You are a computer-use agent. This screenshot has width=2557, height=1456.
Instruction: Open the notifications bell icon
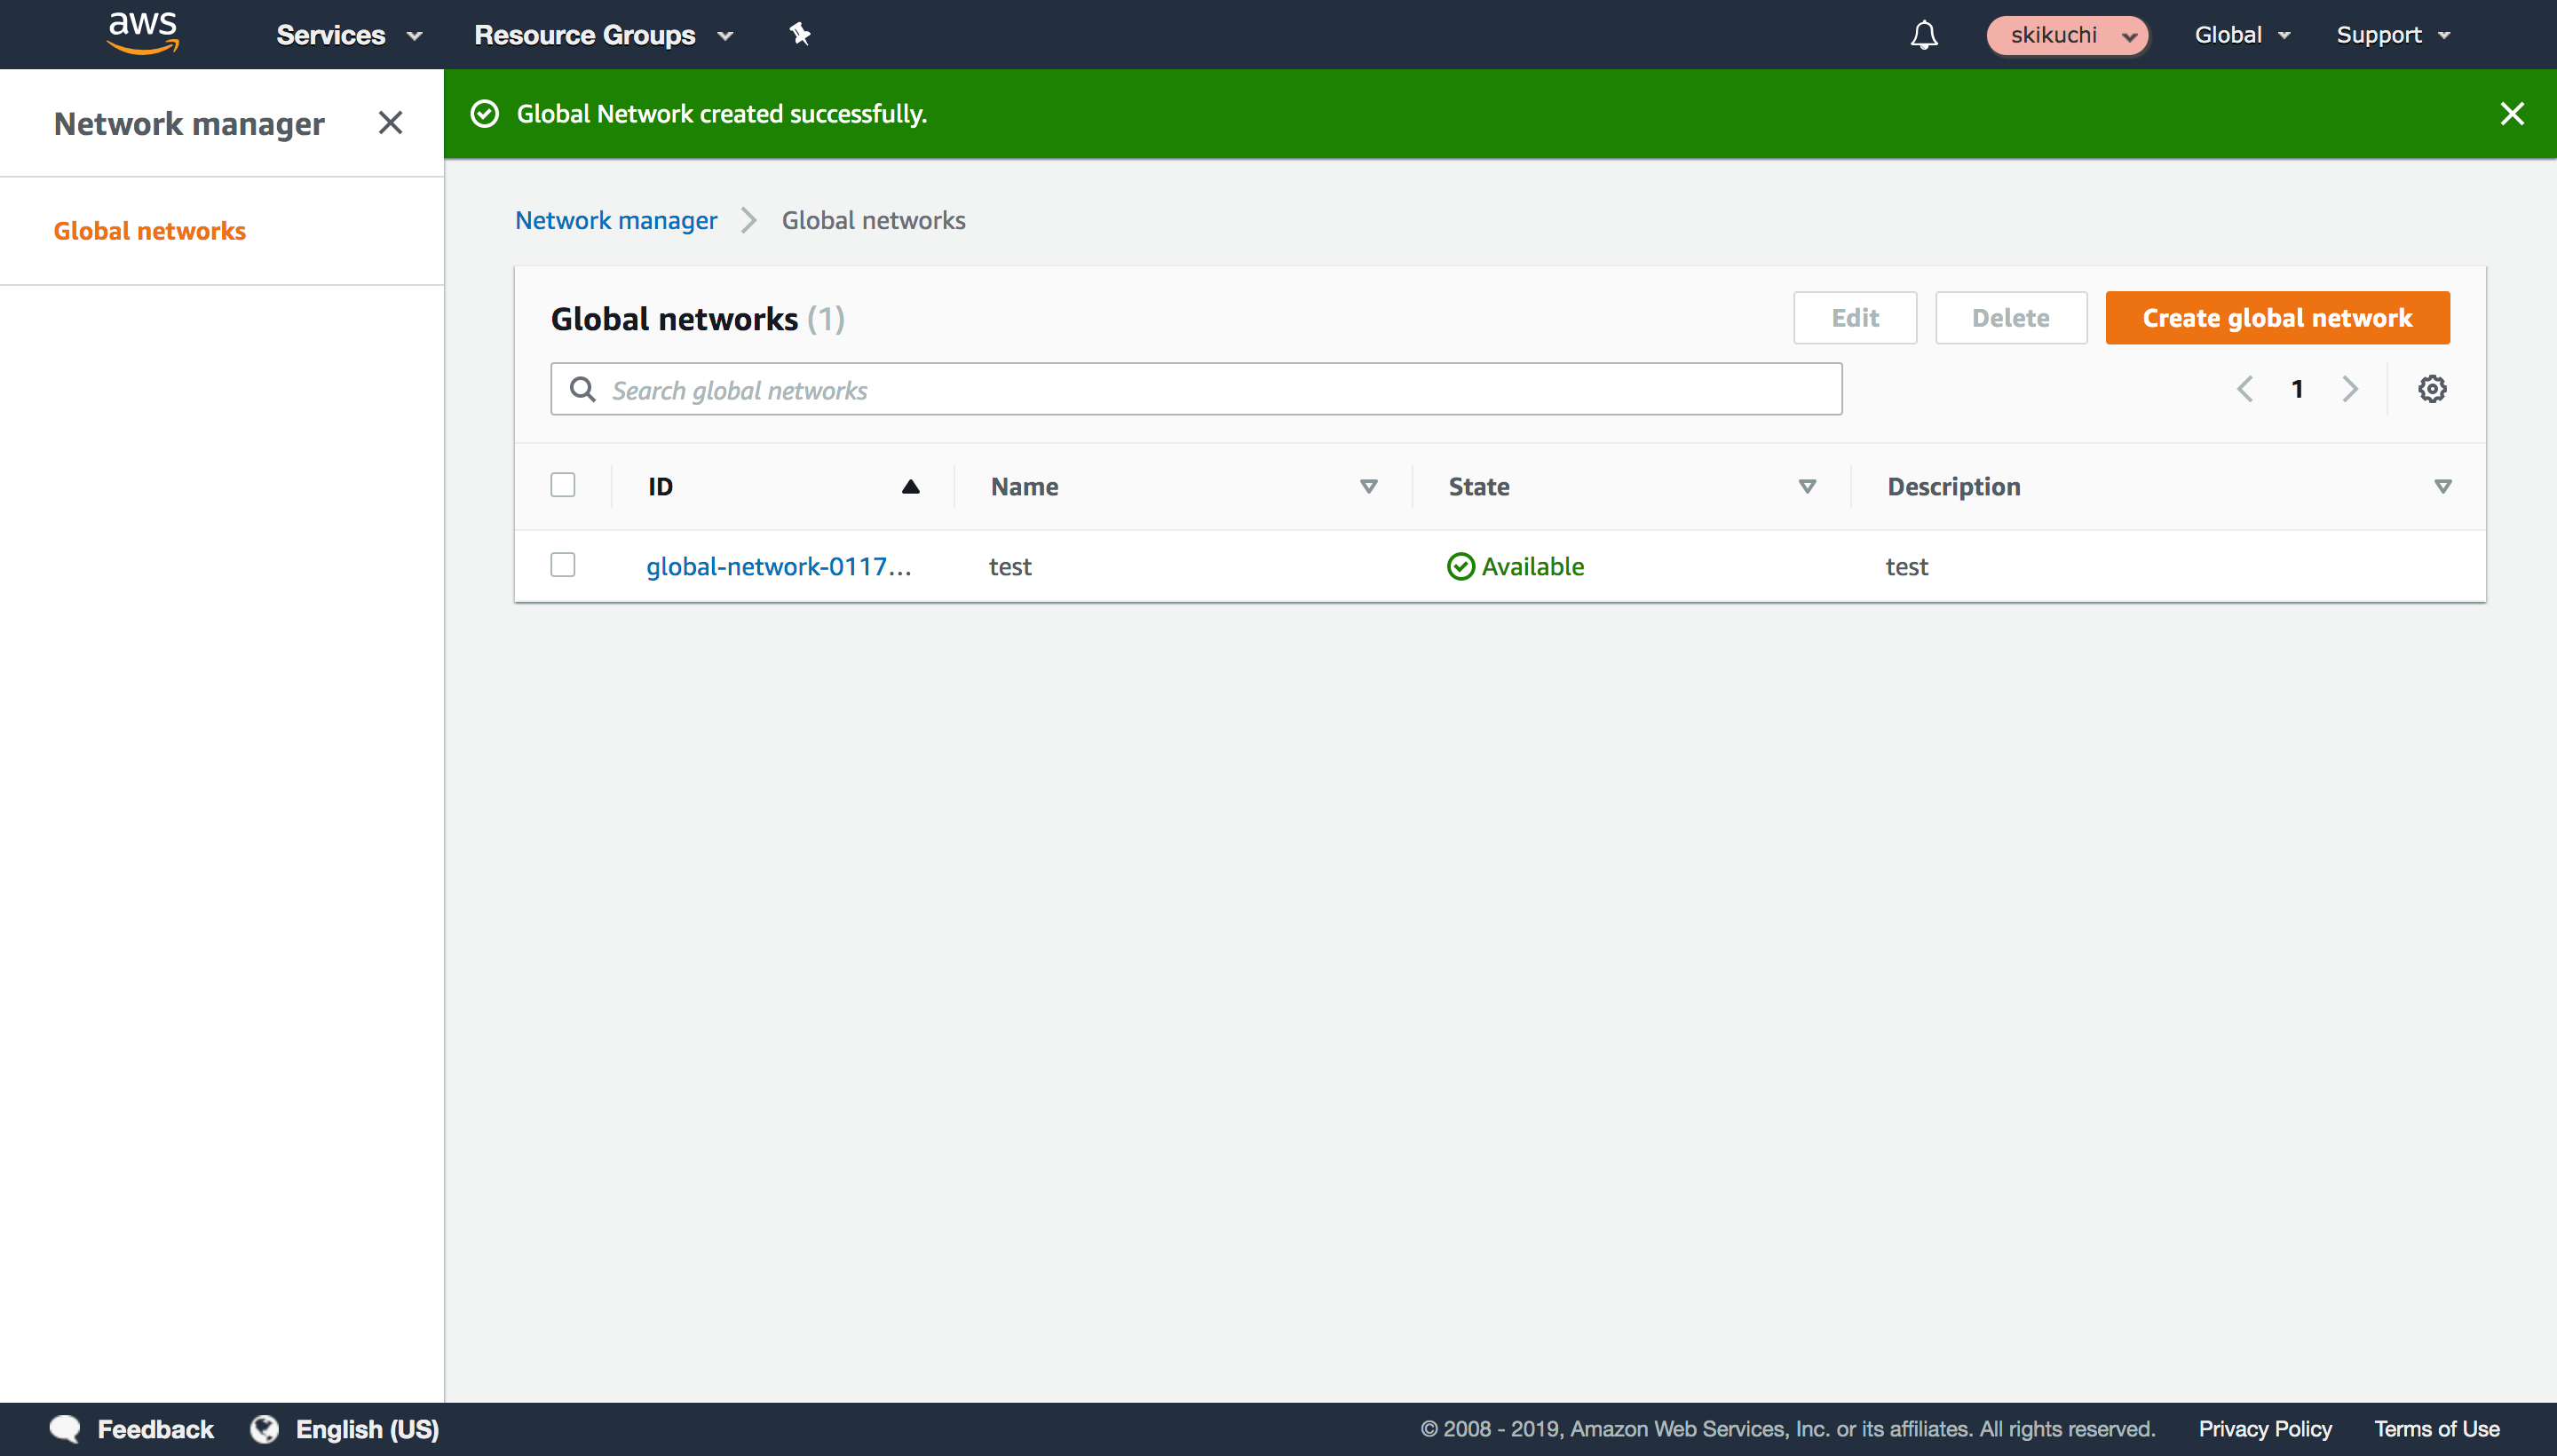(1923, 34)
